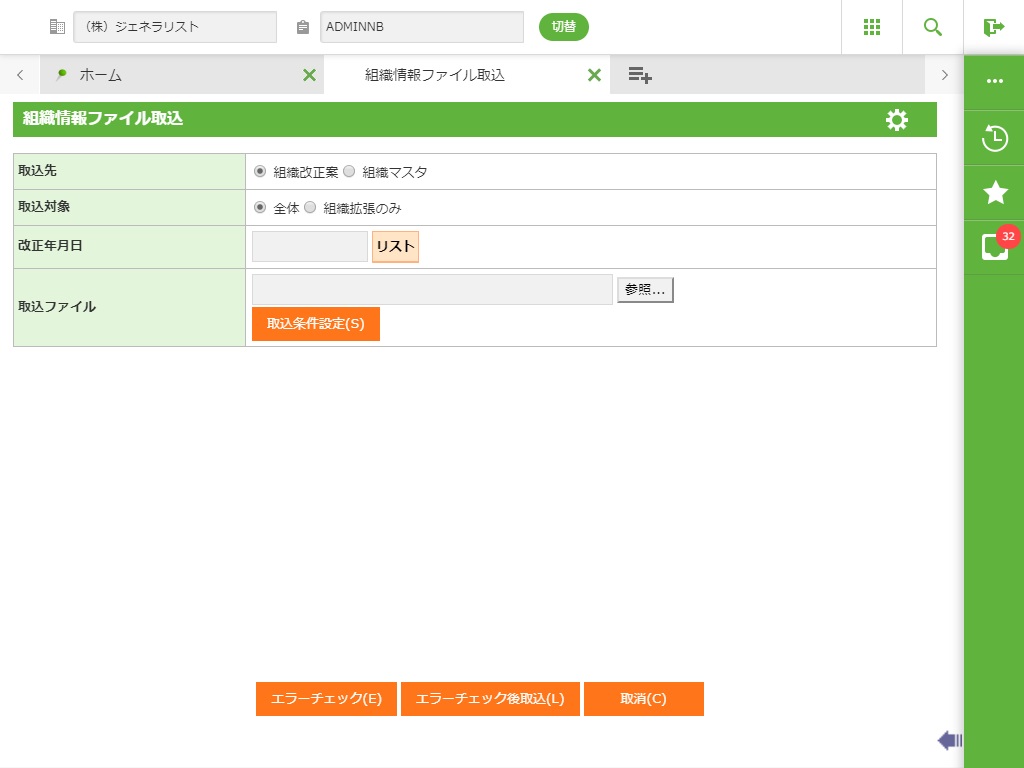The width and height of the screenshot is (1024, 768).
Task: Collapse sidebar with purple arrow
Action: point(949,740)
